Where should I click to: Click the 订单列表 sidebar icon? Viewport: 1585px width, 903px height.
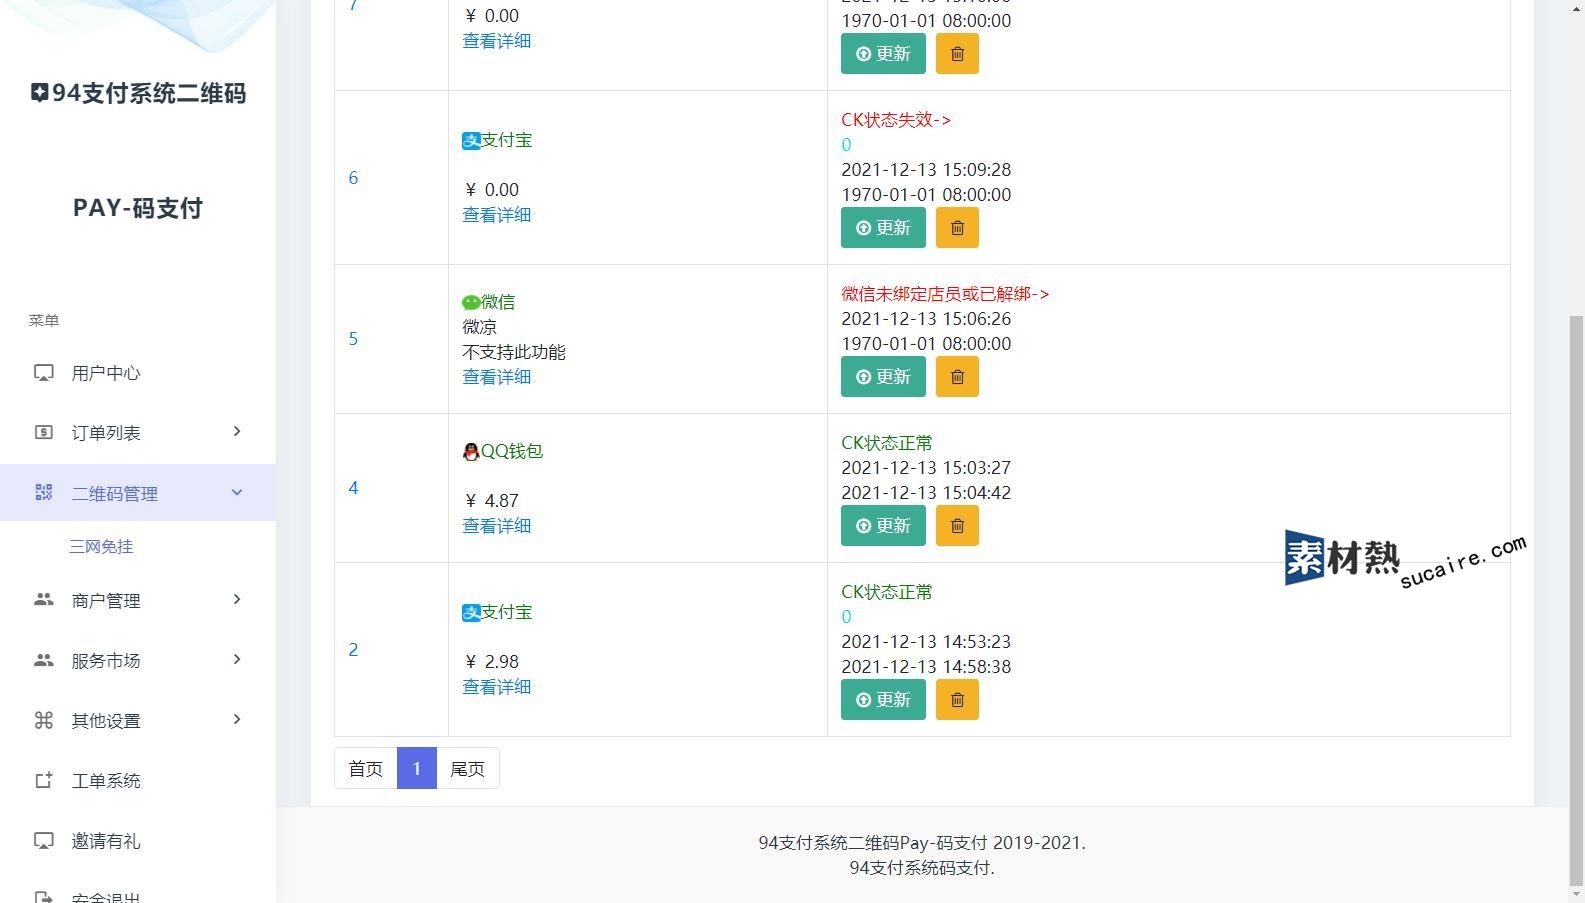(44, 432)
